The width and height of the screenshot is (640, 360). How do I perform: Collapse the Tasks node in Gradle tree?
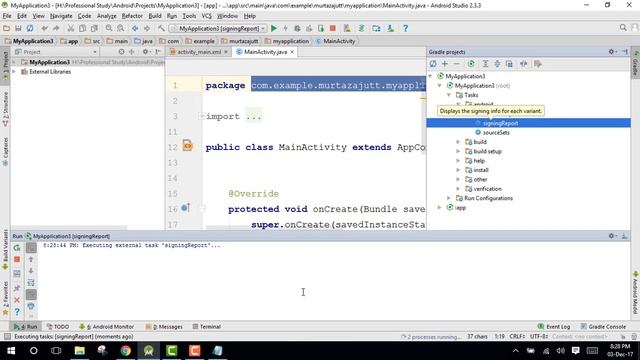click(x=449, y=95)
